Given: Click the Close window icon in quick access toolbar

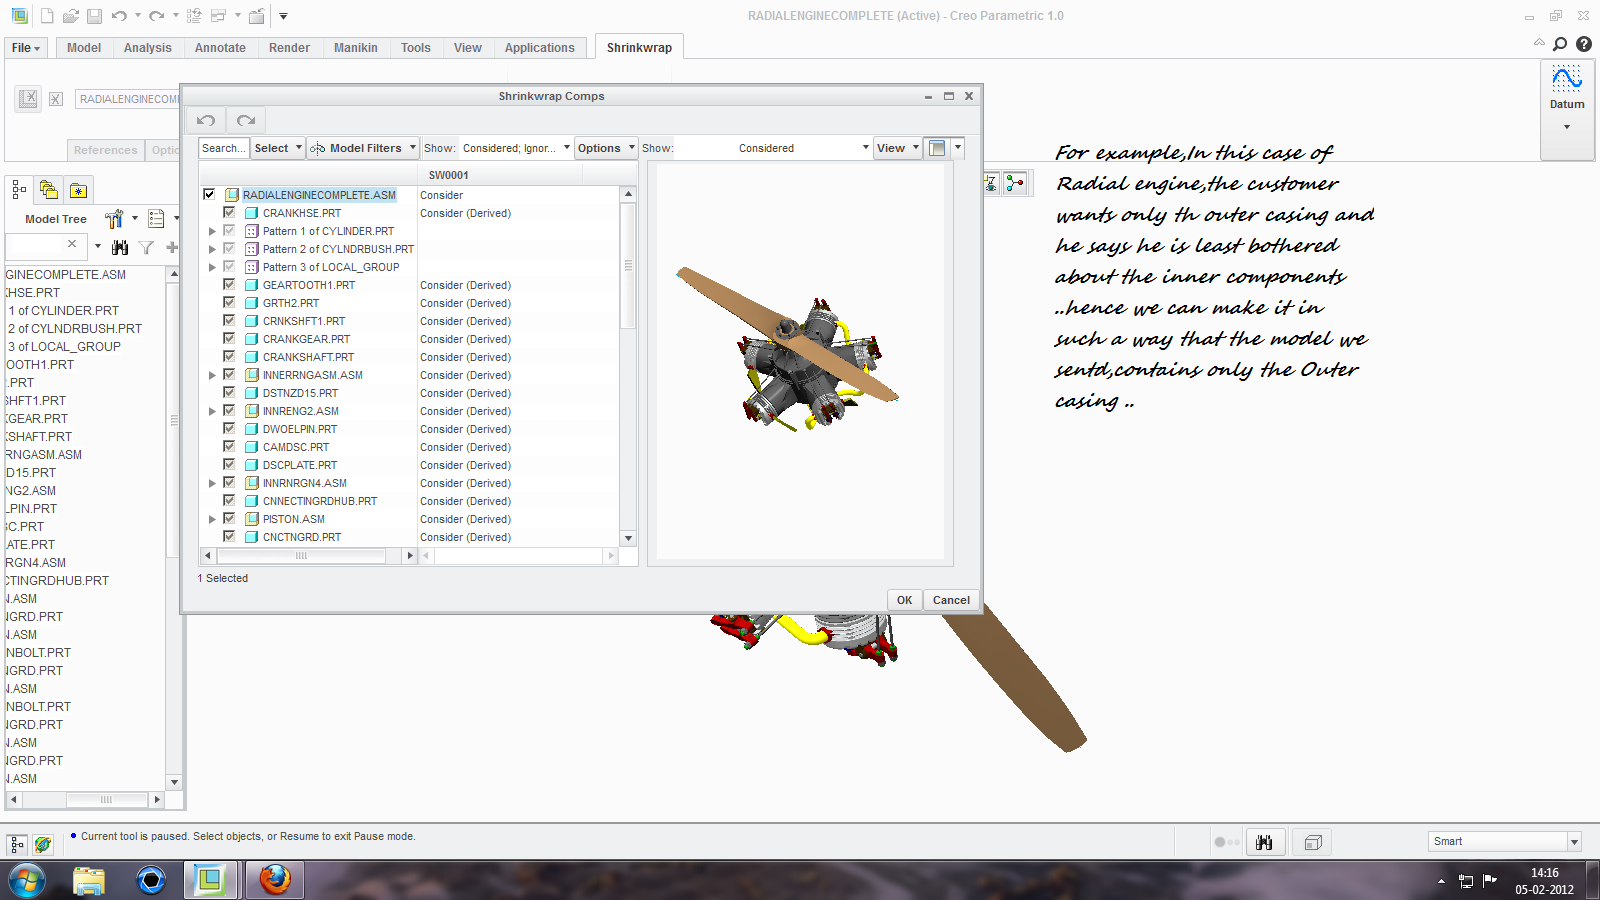Looking at the screenshot, I should click(x=257, y=16).
